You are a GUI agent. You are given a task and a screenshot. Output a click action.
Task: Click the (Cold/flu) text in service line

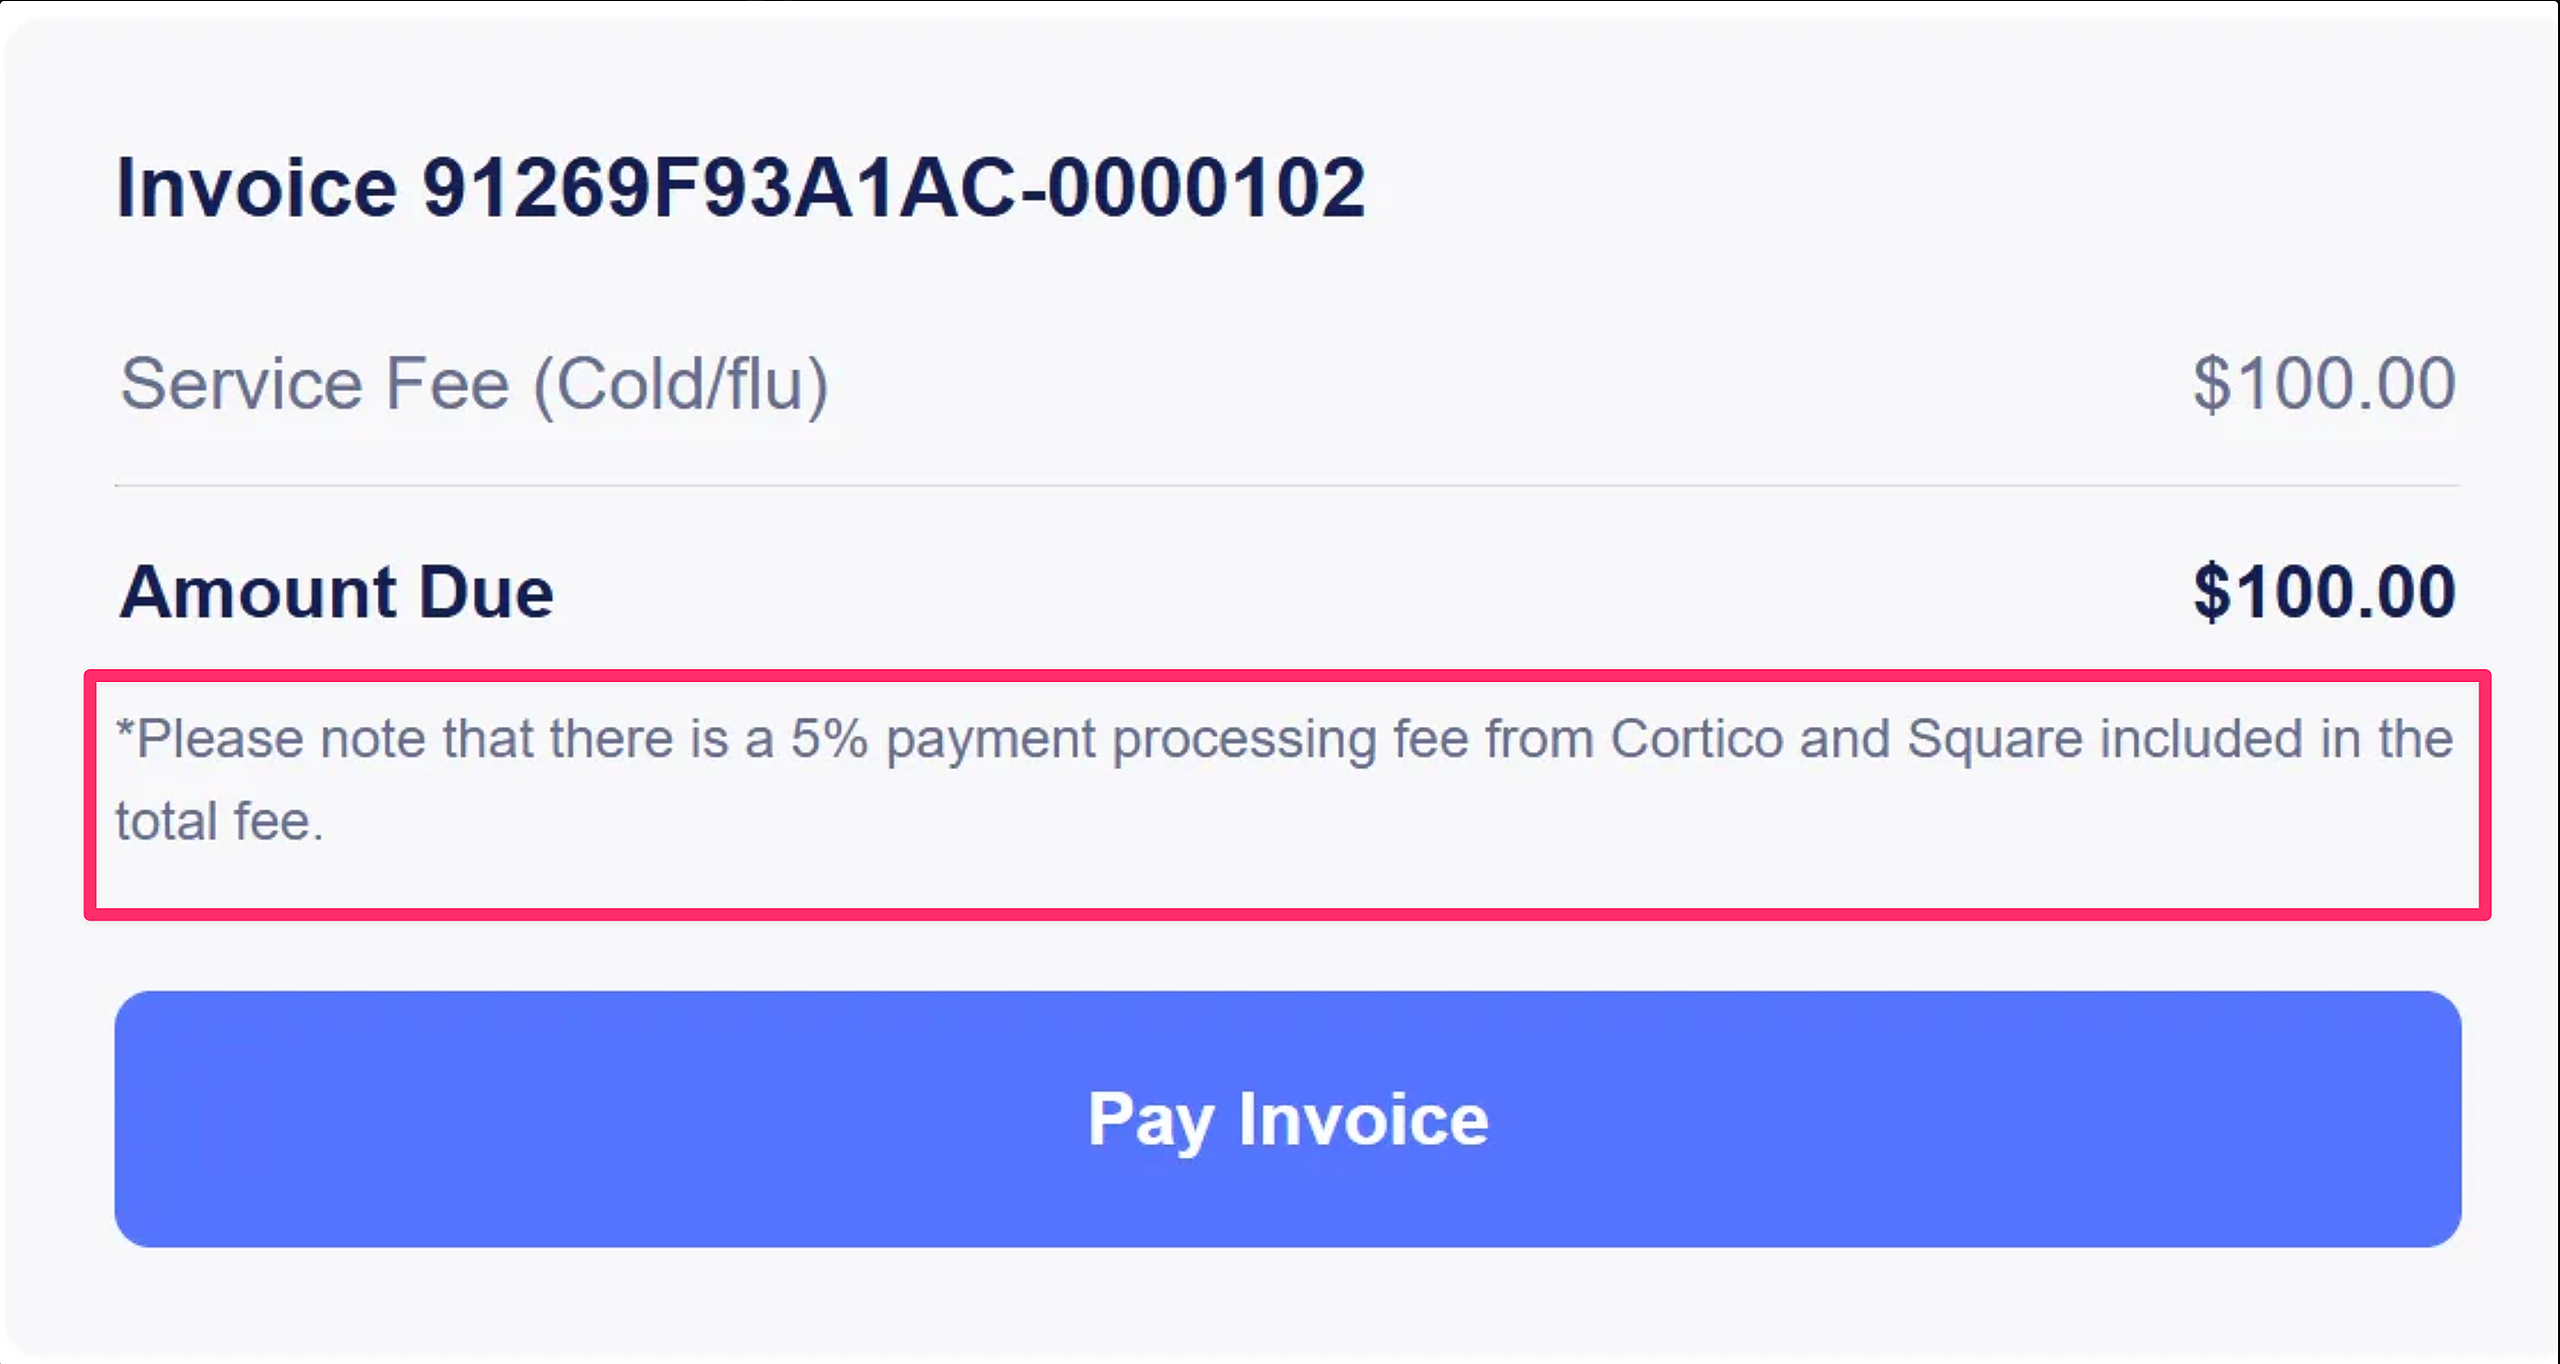(x=681, y=384)
